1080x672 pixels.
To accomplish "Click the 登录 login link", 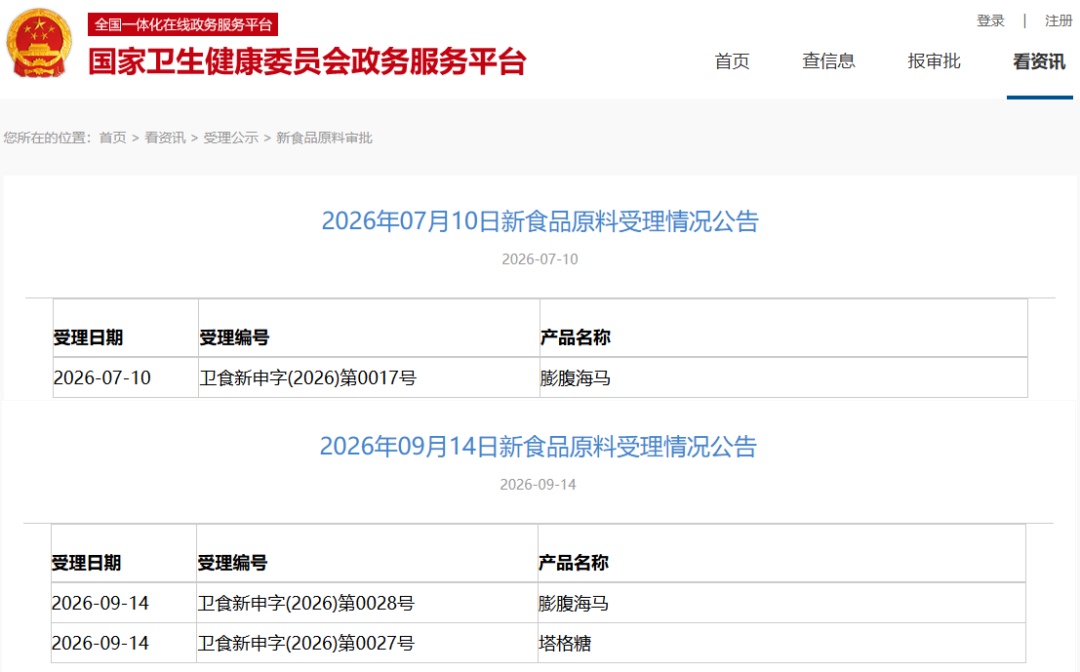I will point(990,21).
